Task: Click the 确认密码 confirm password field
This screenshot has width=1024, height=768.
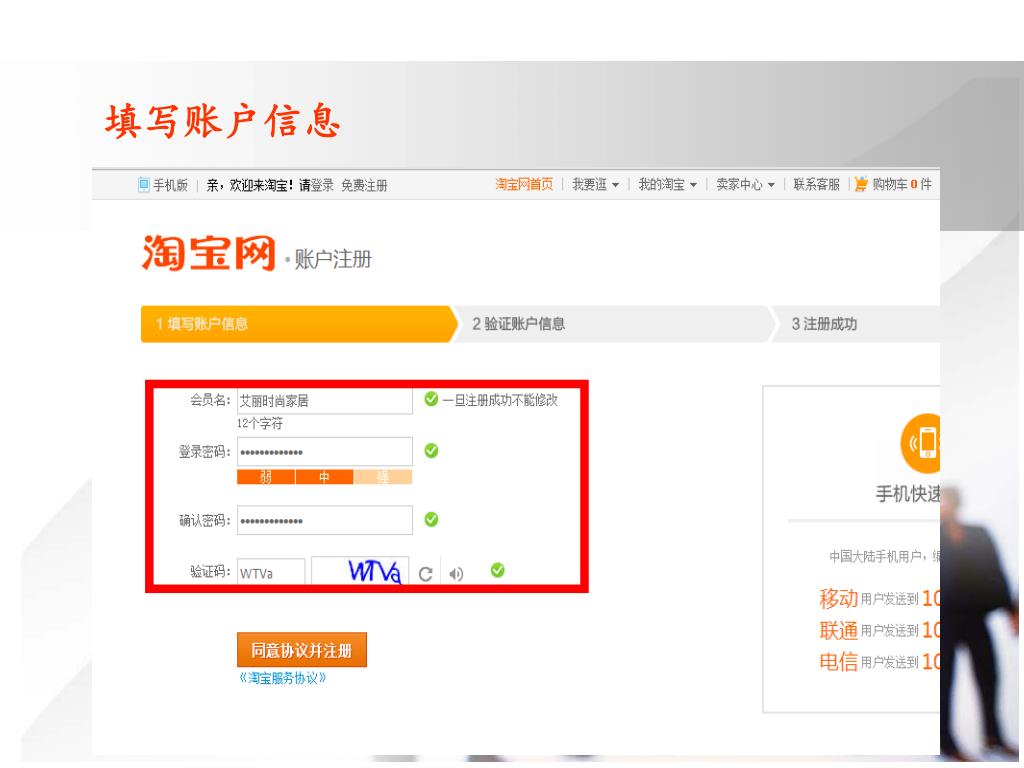Action: (325, 520)
